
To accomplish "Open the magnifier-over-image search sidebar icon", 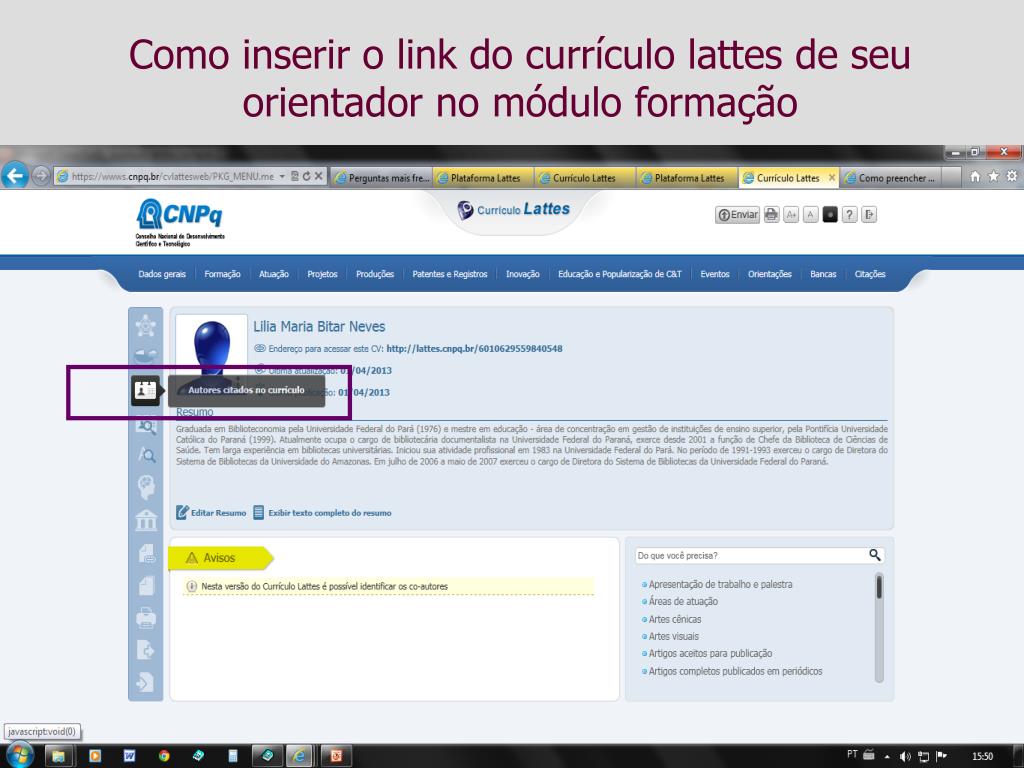I will tap(146, 427).
